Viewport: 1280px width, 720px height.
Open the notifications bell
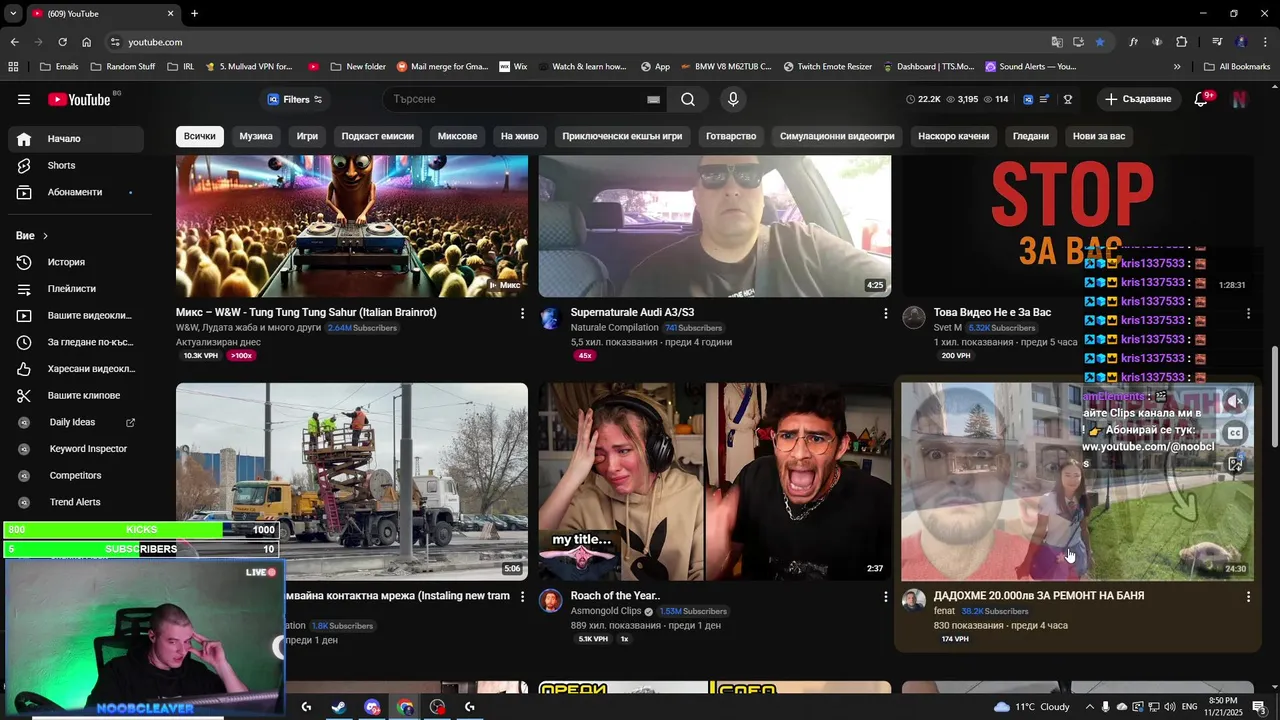tap(1201, 99)
